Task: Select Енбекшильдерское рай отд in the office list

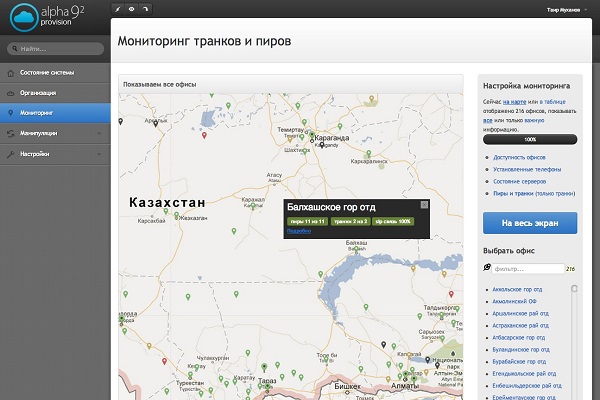Action: tap(527, 386)
